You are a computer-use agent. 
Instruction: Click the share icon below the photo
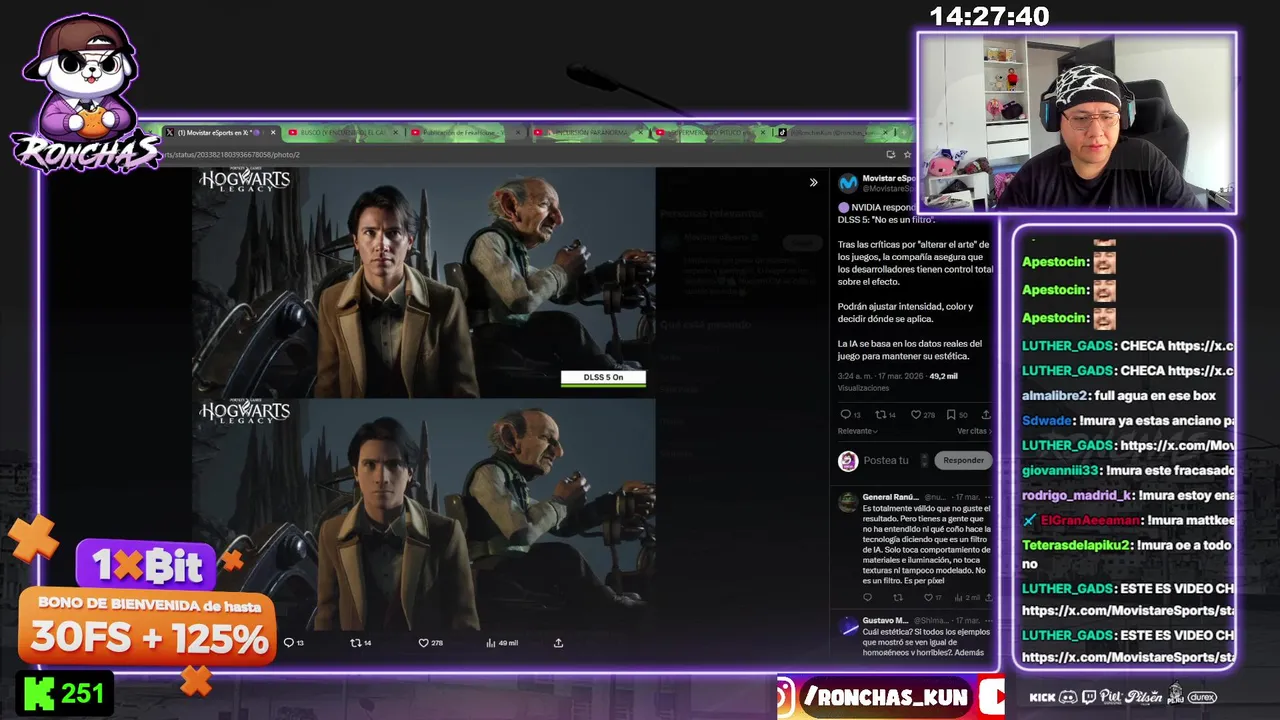(558, 643)
